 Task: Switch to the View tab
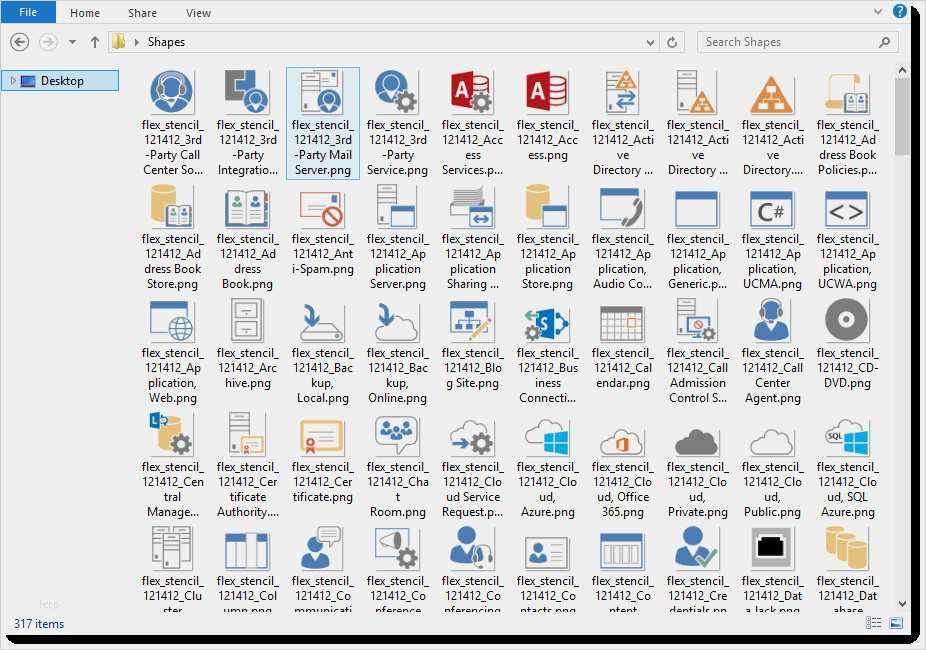pyautogui.click(x=198, y=13)
